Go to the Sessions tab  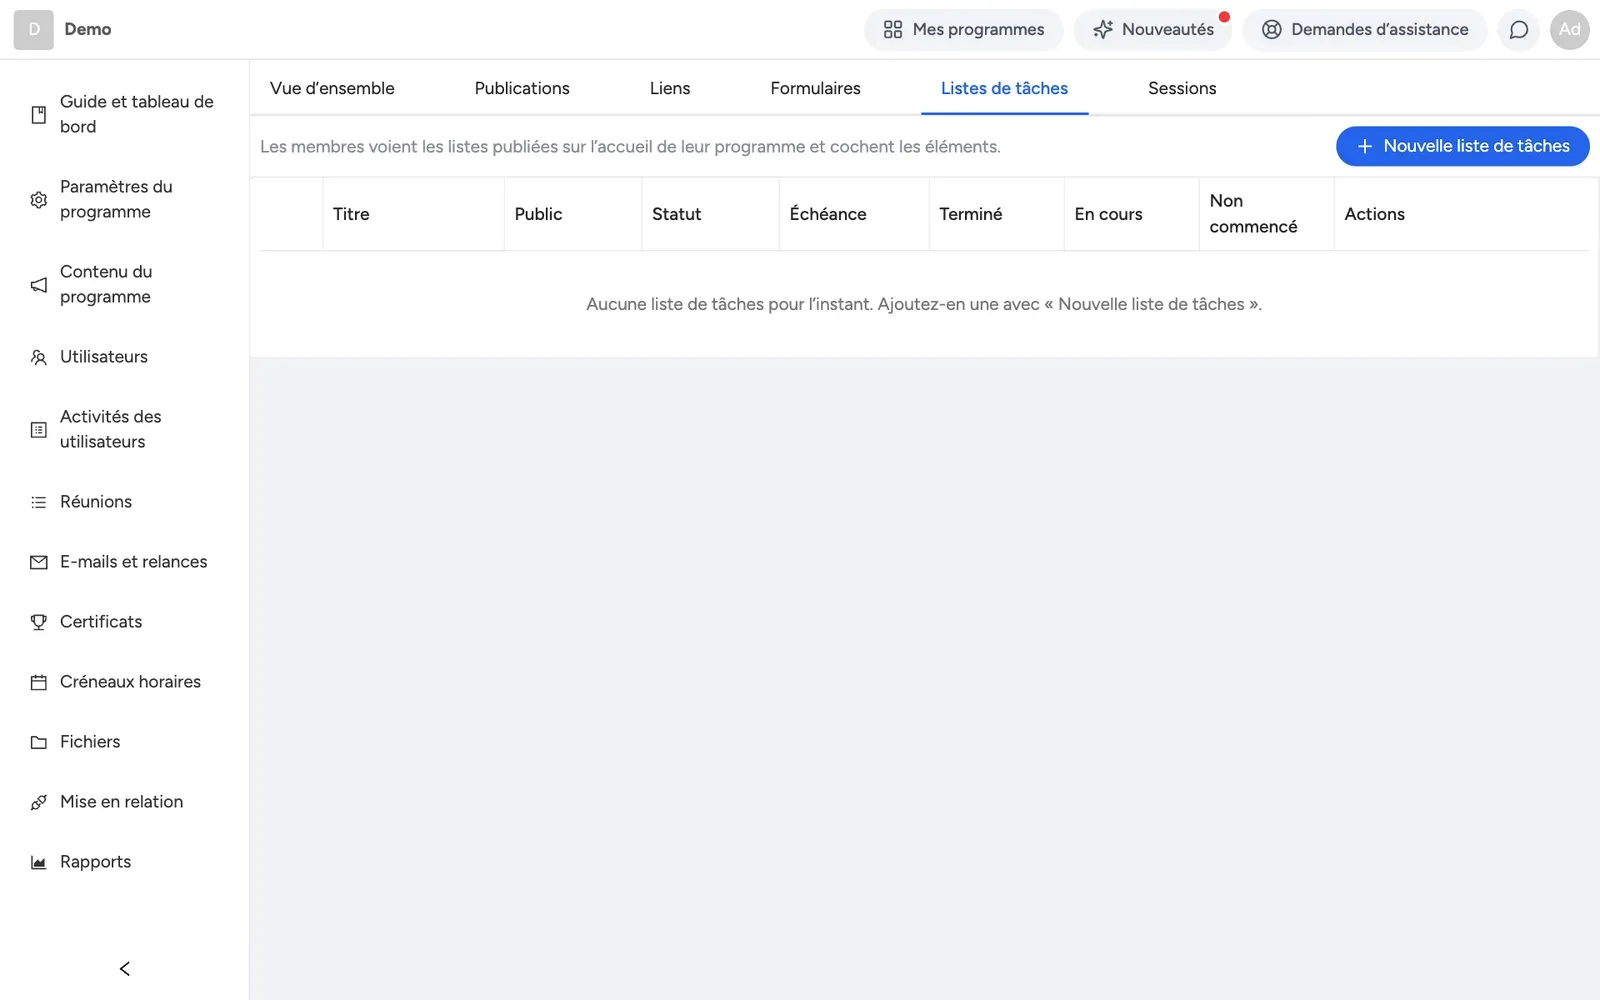click(1182, 88)
